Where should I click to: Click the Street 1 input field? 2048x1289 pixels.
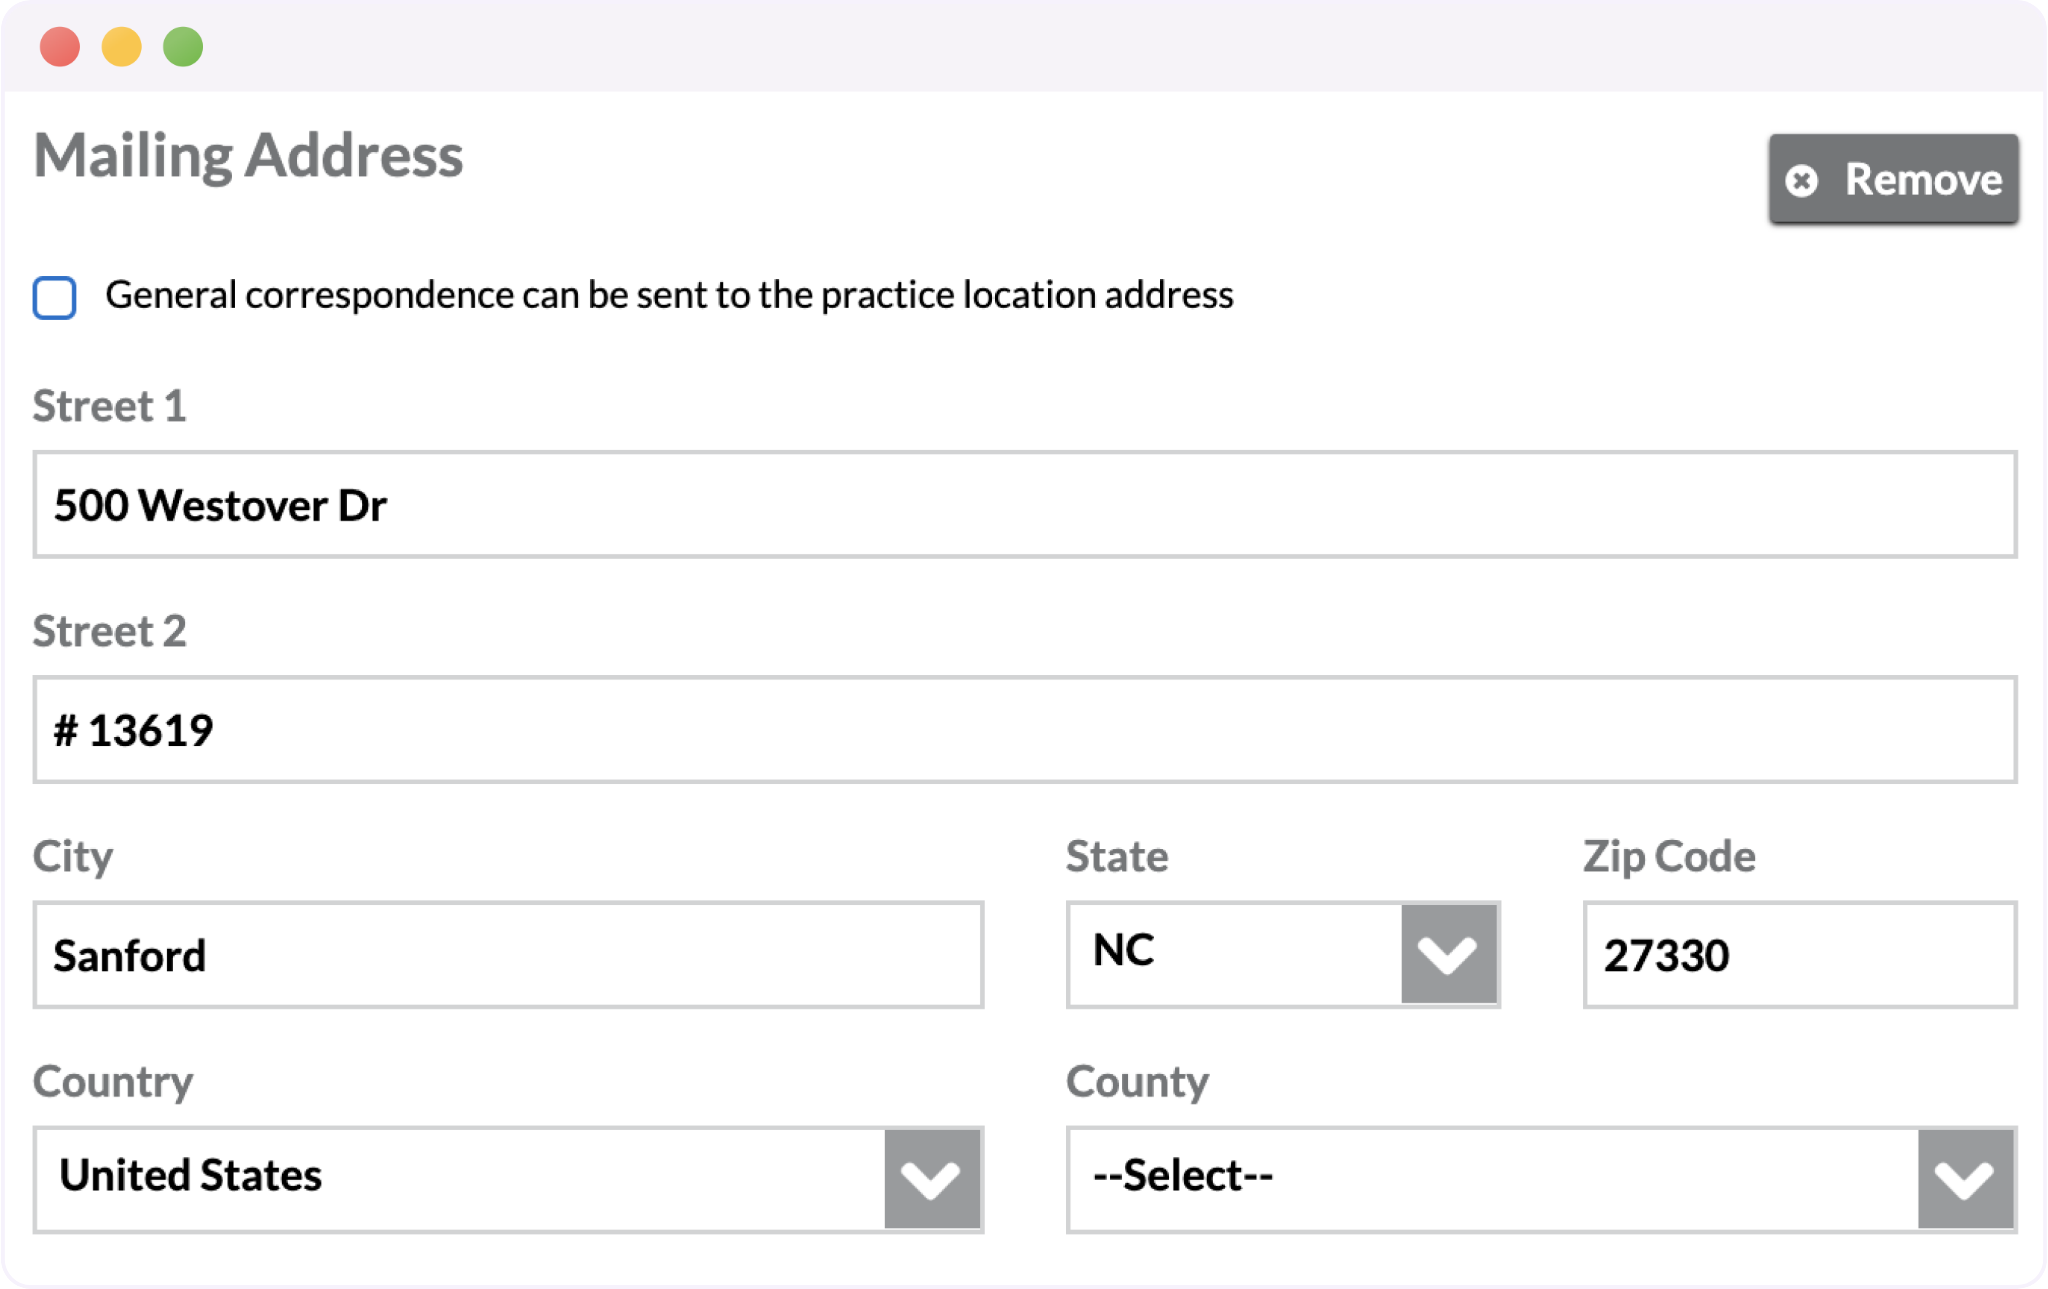pyautogui.click(x=1024, y=505)
